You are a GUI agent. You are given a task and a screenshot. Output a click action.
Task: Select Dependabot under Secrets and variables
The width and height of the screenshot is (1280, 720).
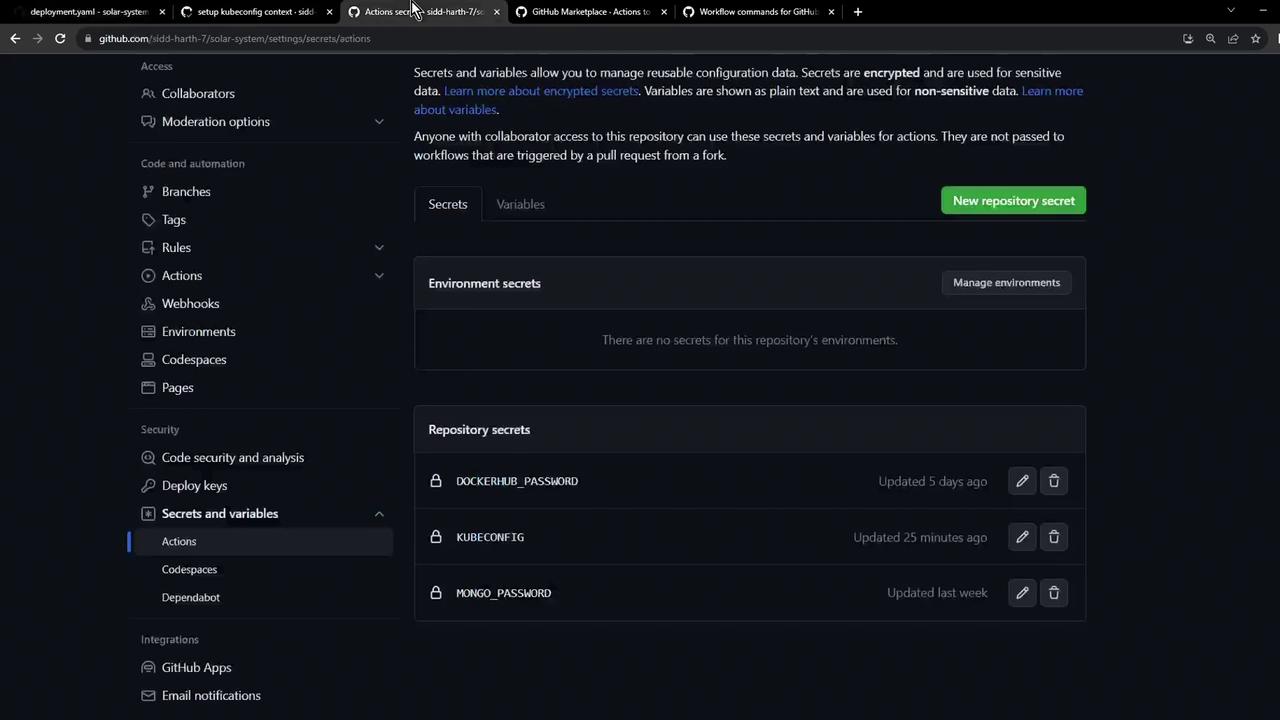pyautogui.click(x=191, y=598)
